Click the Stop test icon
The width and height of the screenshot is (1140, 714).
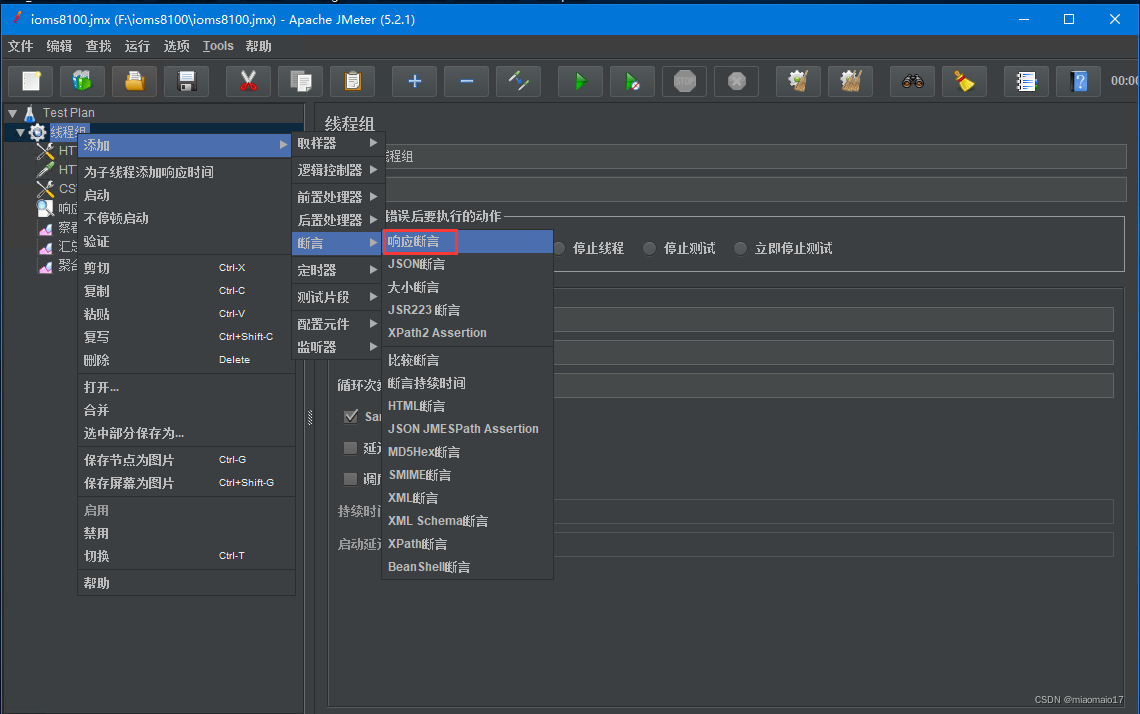point(685,81)
